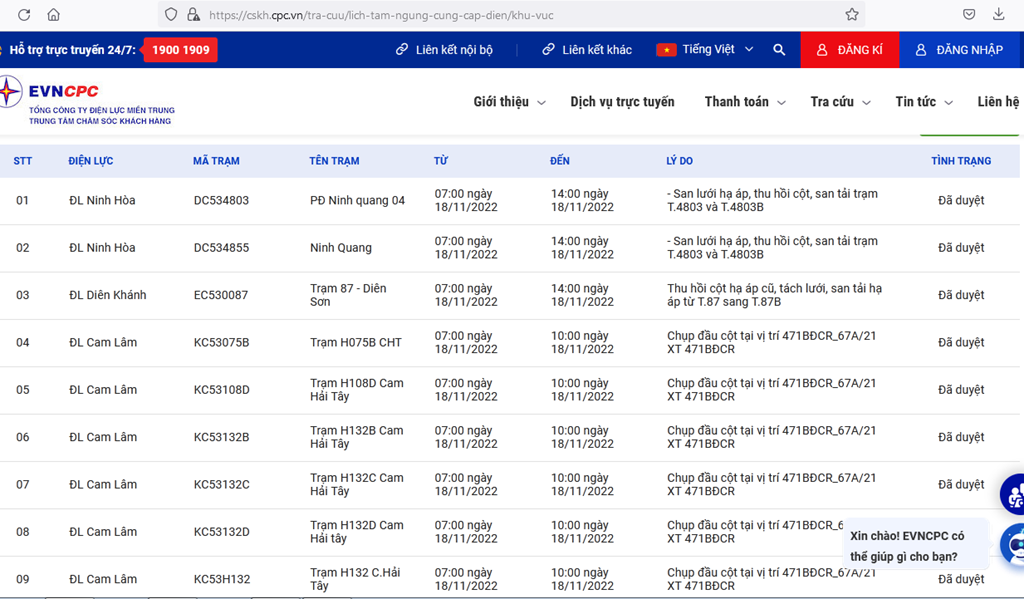Expand the Giới thiệu menu

[x=509, y=102]
